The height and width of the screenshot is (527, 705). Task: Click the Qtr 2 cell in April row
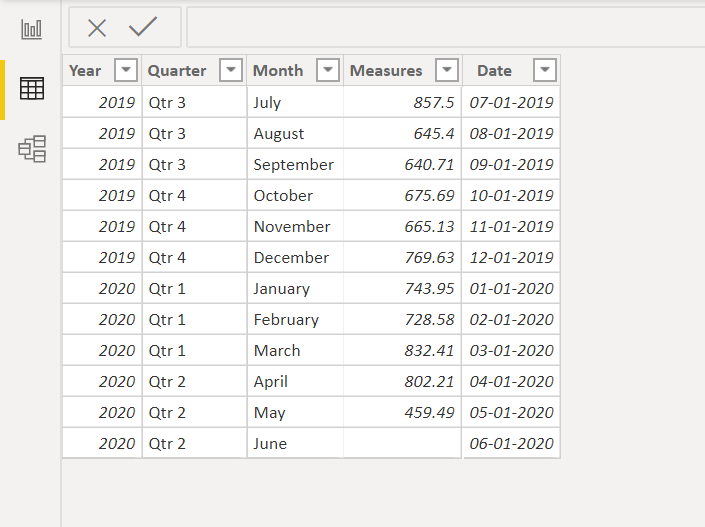tap(194, 382)
